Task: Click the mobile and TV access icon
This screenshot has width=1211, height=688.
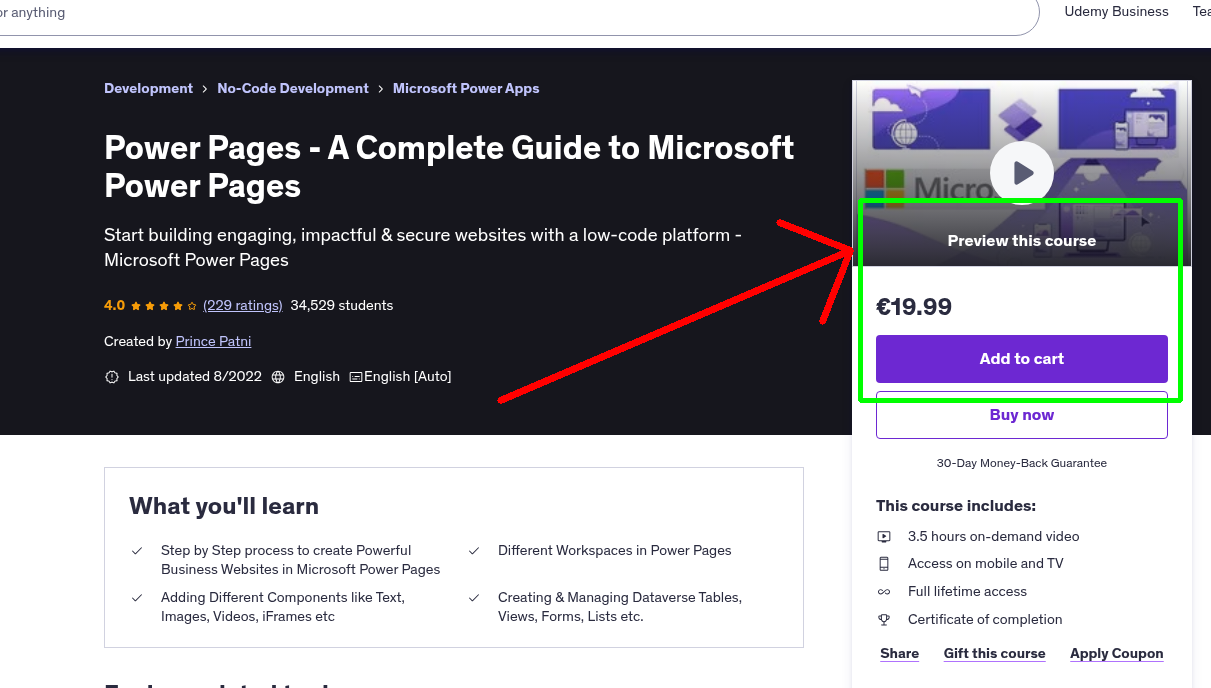Action: click(x=884, y=563)
